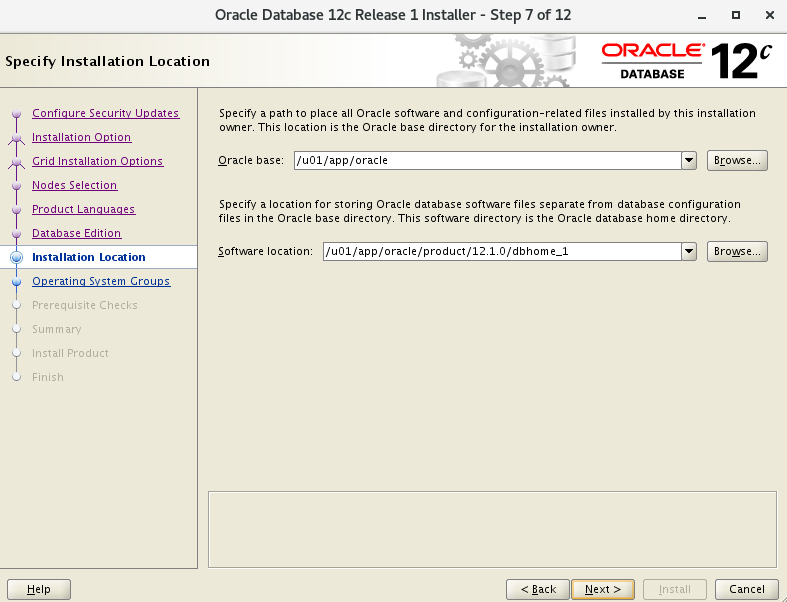The image size is (787, 602).
Task: Browse for the Oracle base directory
Action: pos(737,161)
